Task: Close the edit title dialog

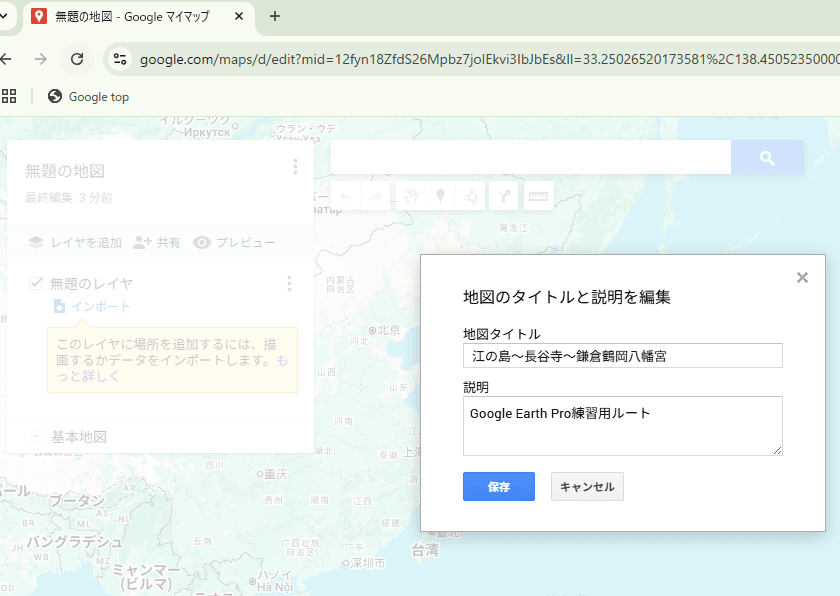Action: (802, 278)
